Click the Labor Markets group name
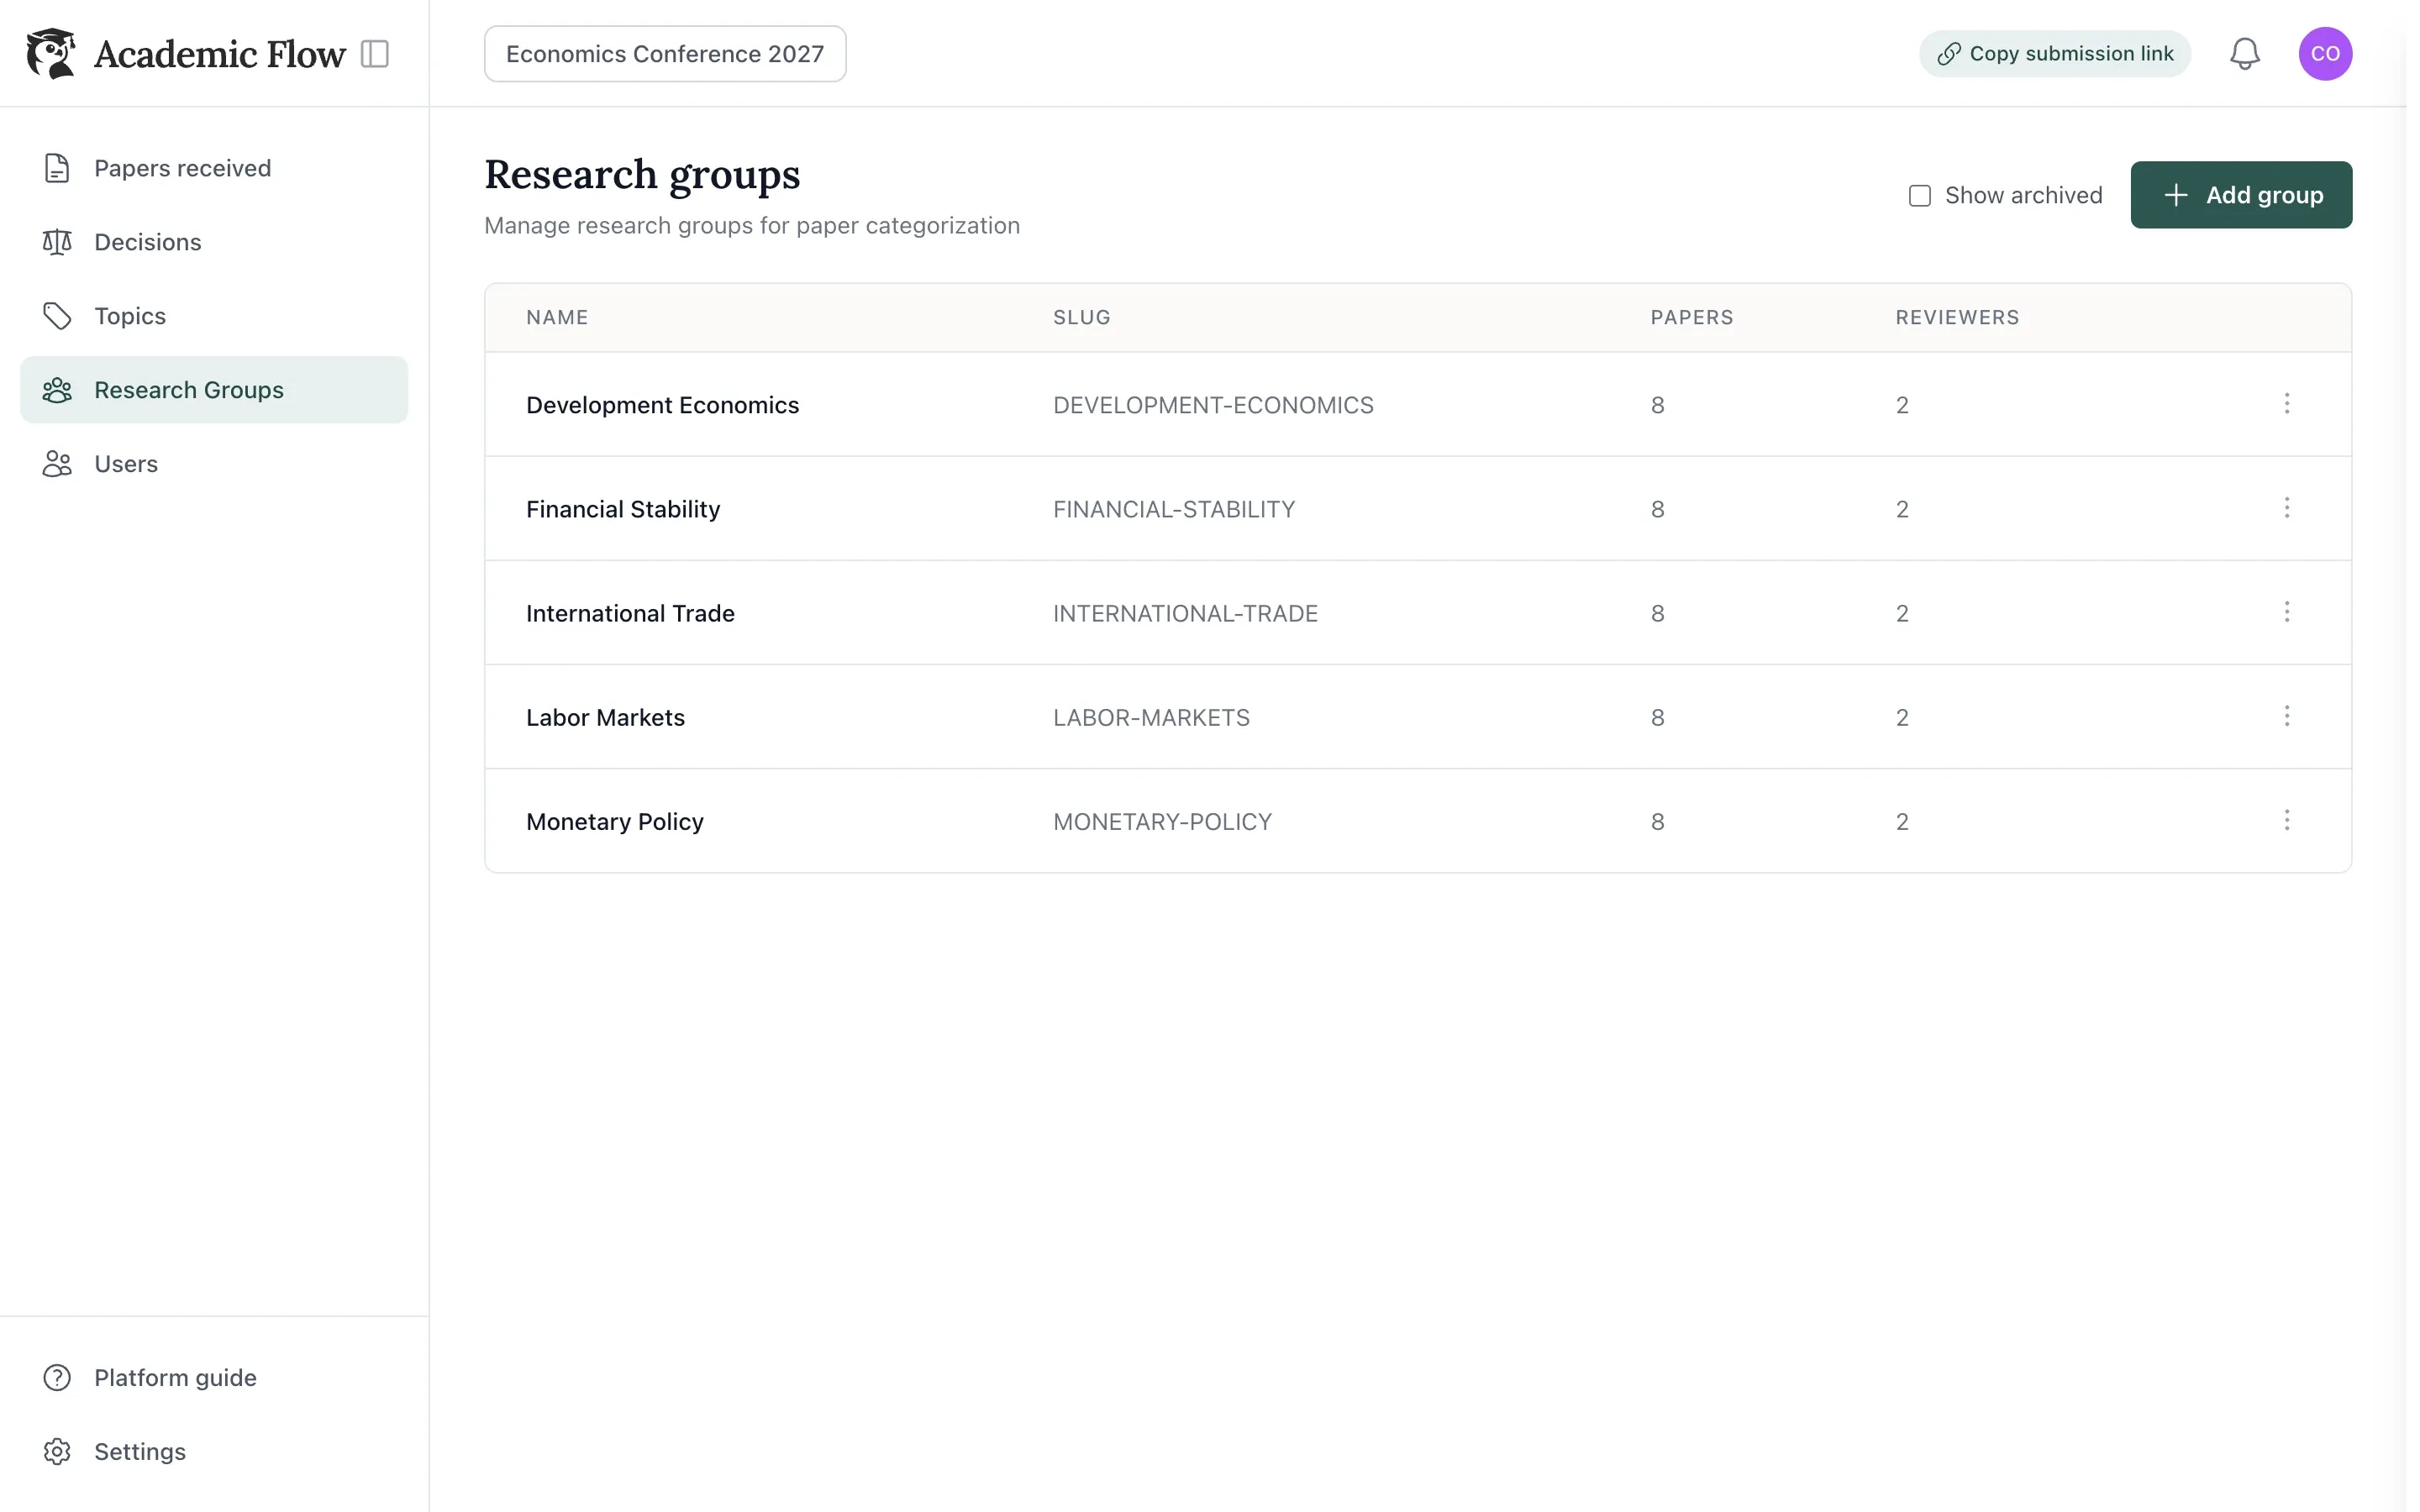 tap(605, 717)
